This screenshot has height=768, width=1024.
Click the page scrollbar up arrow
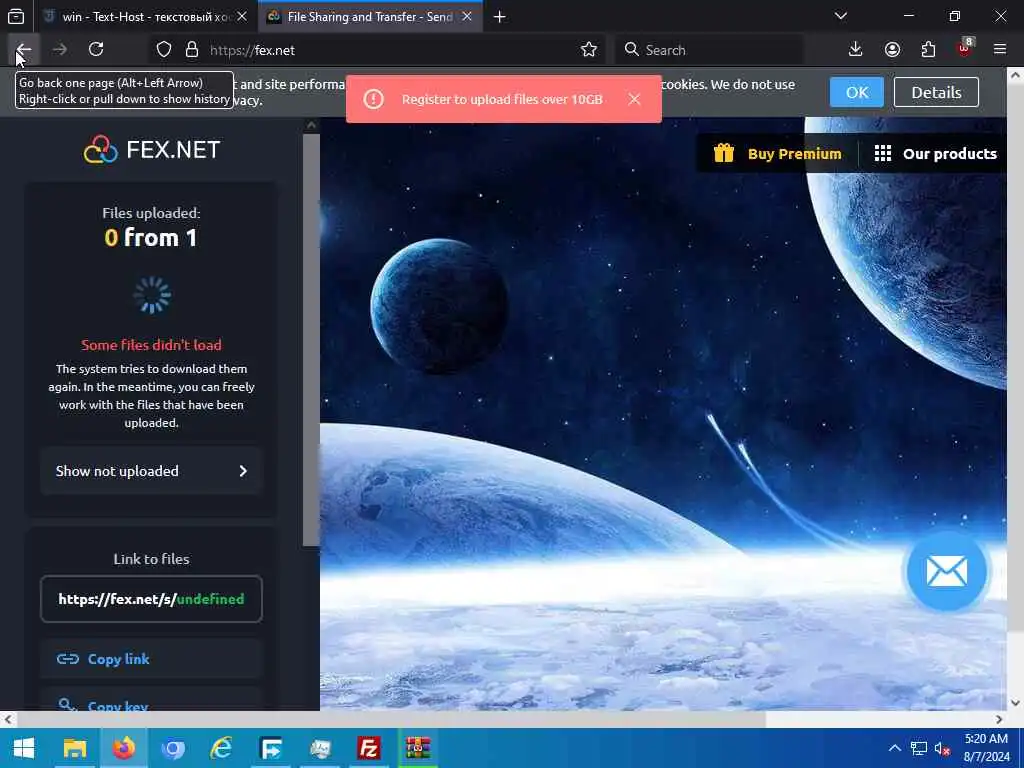tap(1015, 75)
